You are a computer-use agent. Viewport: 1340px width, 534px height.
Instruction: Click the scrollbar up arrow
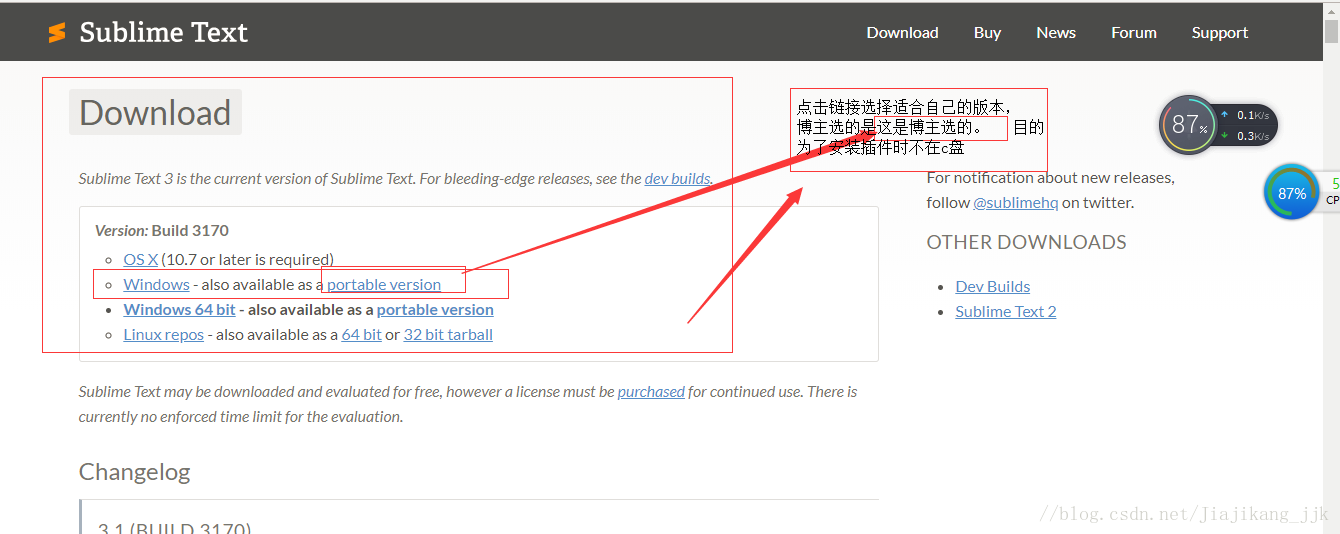[x=1331, y=9]
